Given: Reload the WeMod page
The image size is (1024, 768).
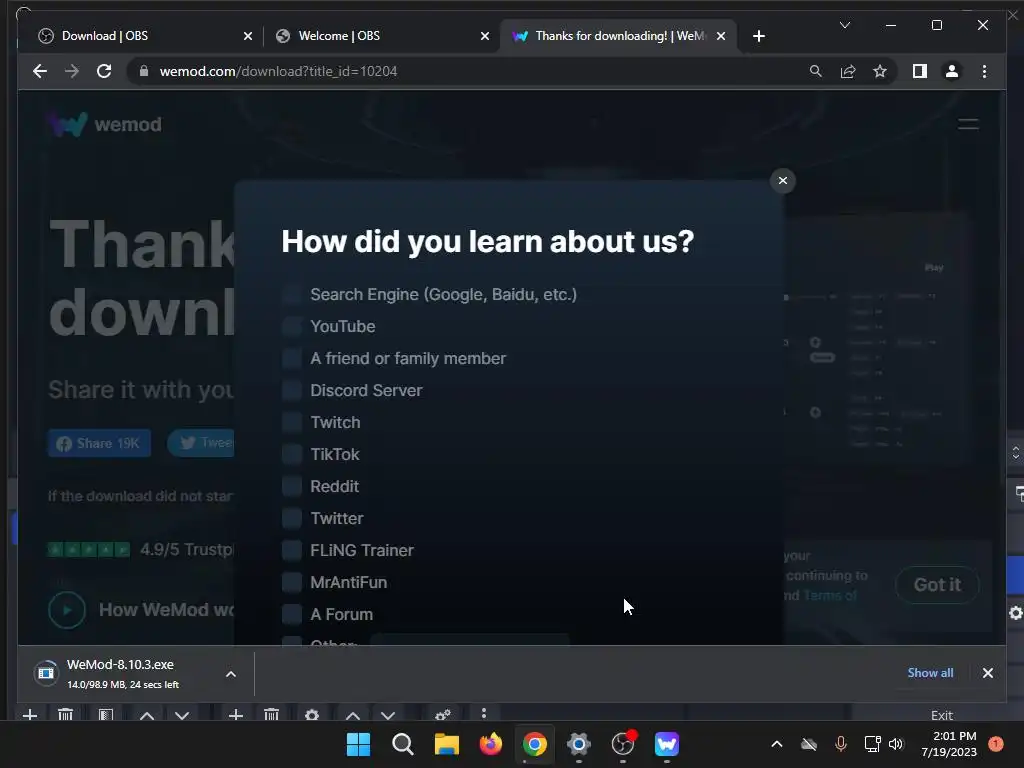Looking at the screenshot, I should coord(104,71).
